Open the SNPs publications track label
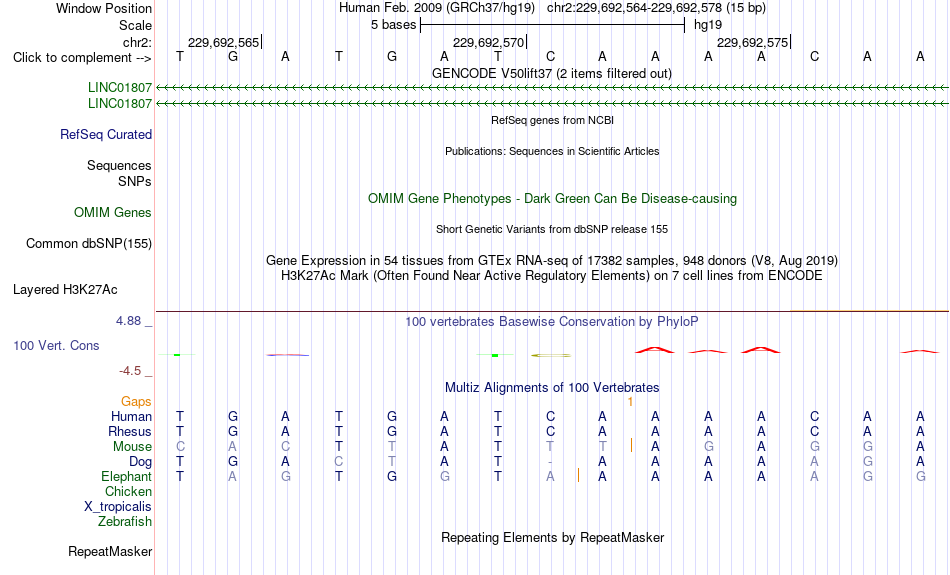This screenshot has height=575, width=950. click(135, 181)
